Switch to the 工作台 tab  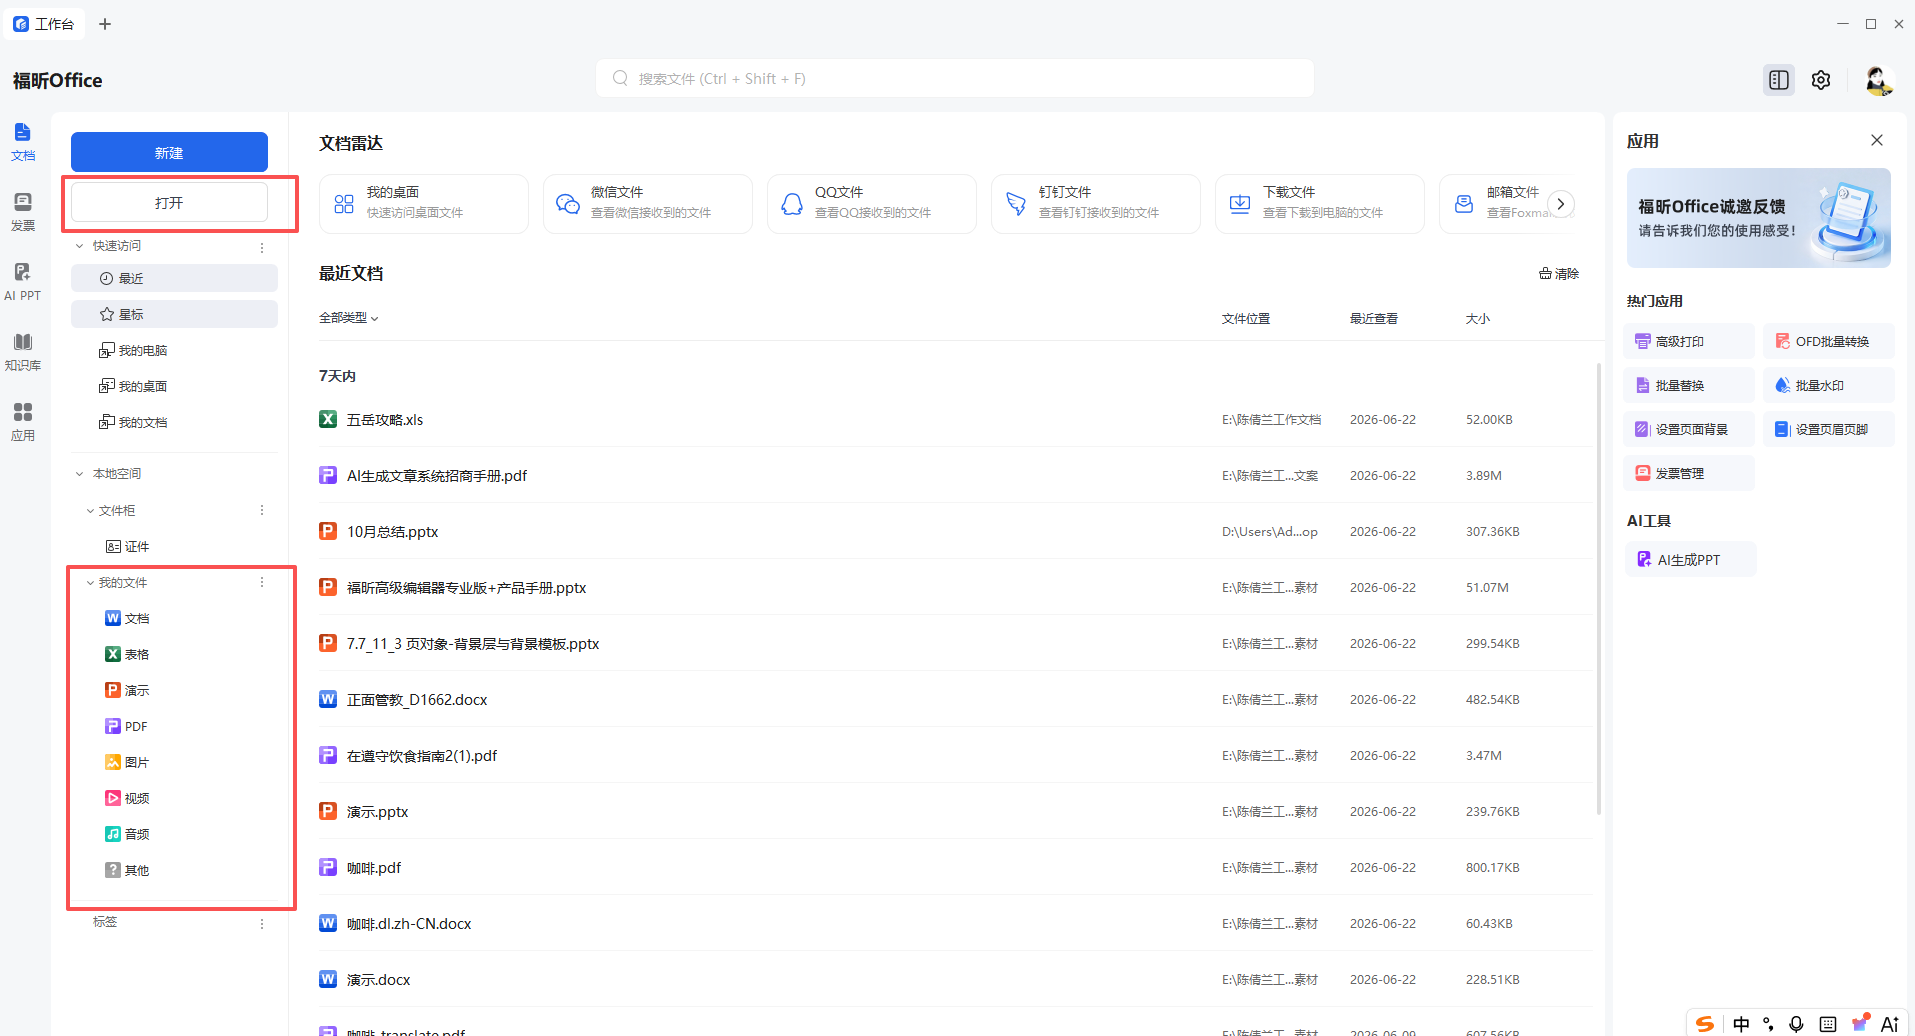tap(44, 24)
